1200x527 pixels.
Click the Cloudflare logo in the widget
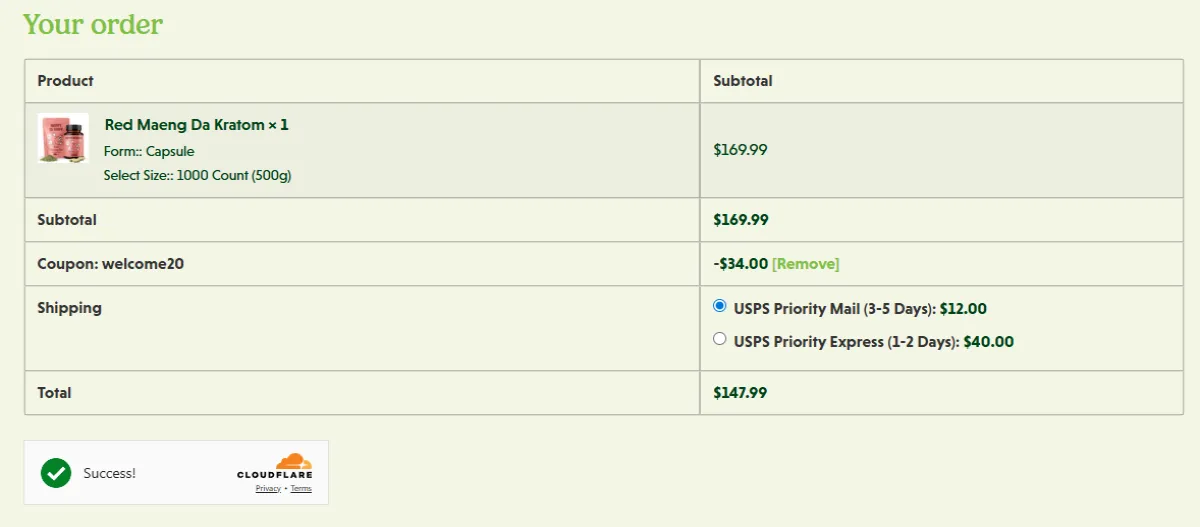(x=275, y=466)
